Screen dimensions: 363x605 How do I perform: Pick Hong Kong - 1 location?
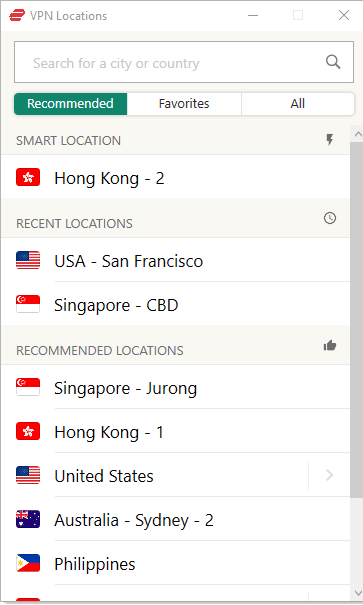176,431
